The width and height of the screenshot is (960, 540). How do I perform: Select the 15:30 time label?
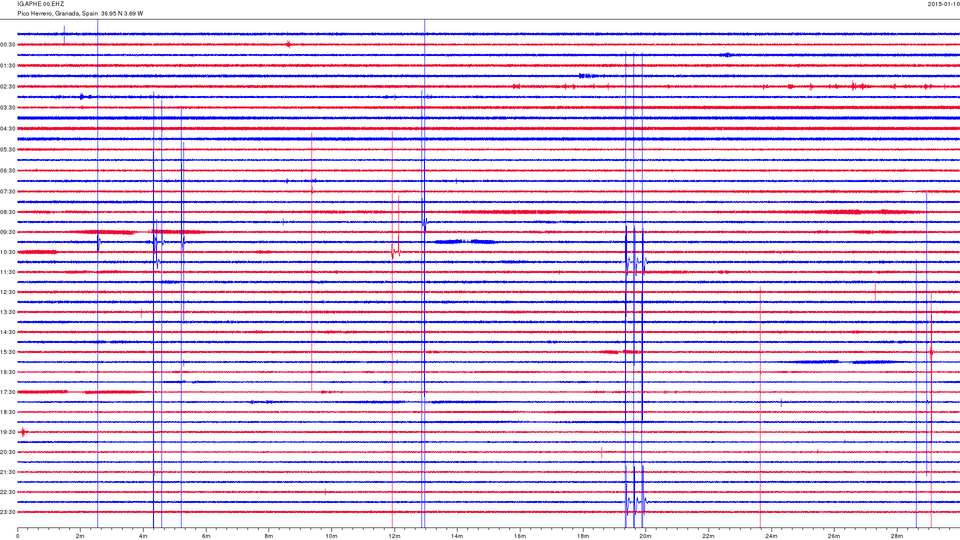coord(8,353)
